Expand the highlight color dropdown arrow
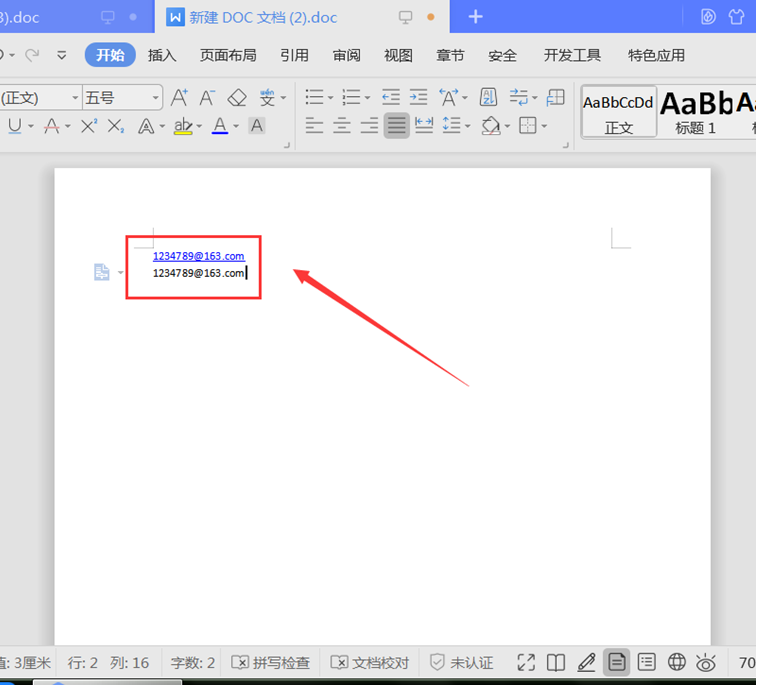Image resolution: width=757 pixels, height=685 pixels. (199, 126)
